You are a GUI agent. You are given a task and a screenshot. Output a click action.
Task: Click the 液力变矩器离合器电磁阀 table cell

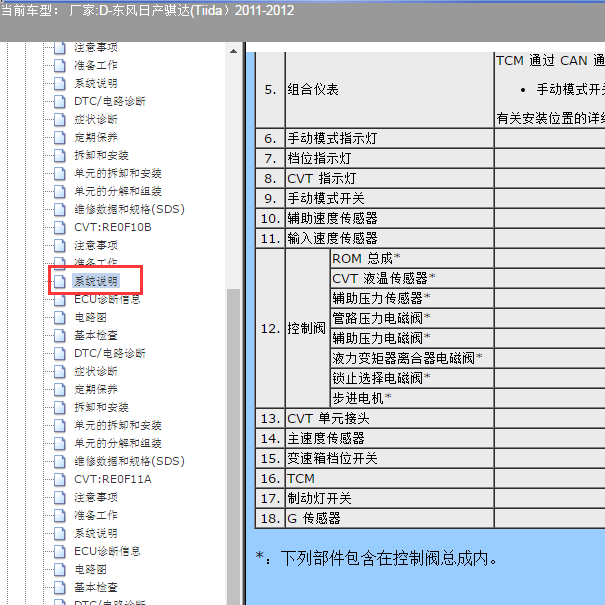click(412, 358)
